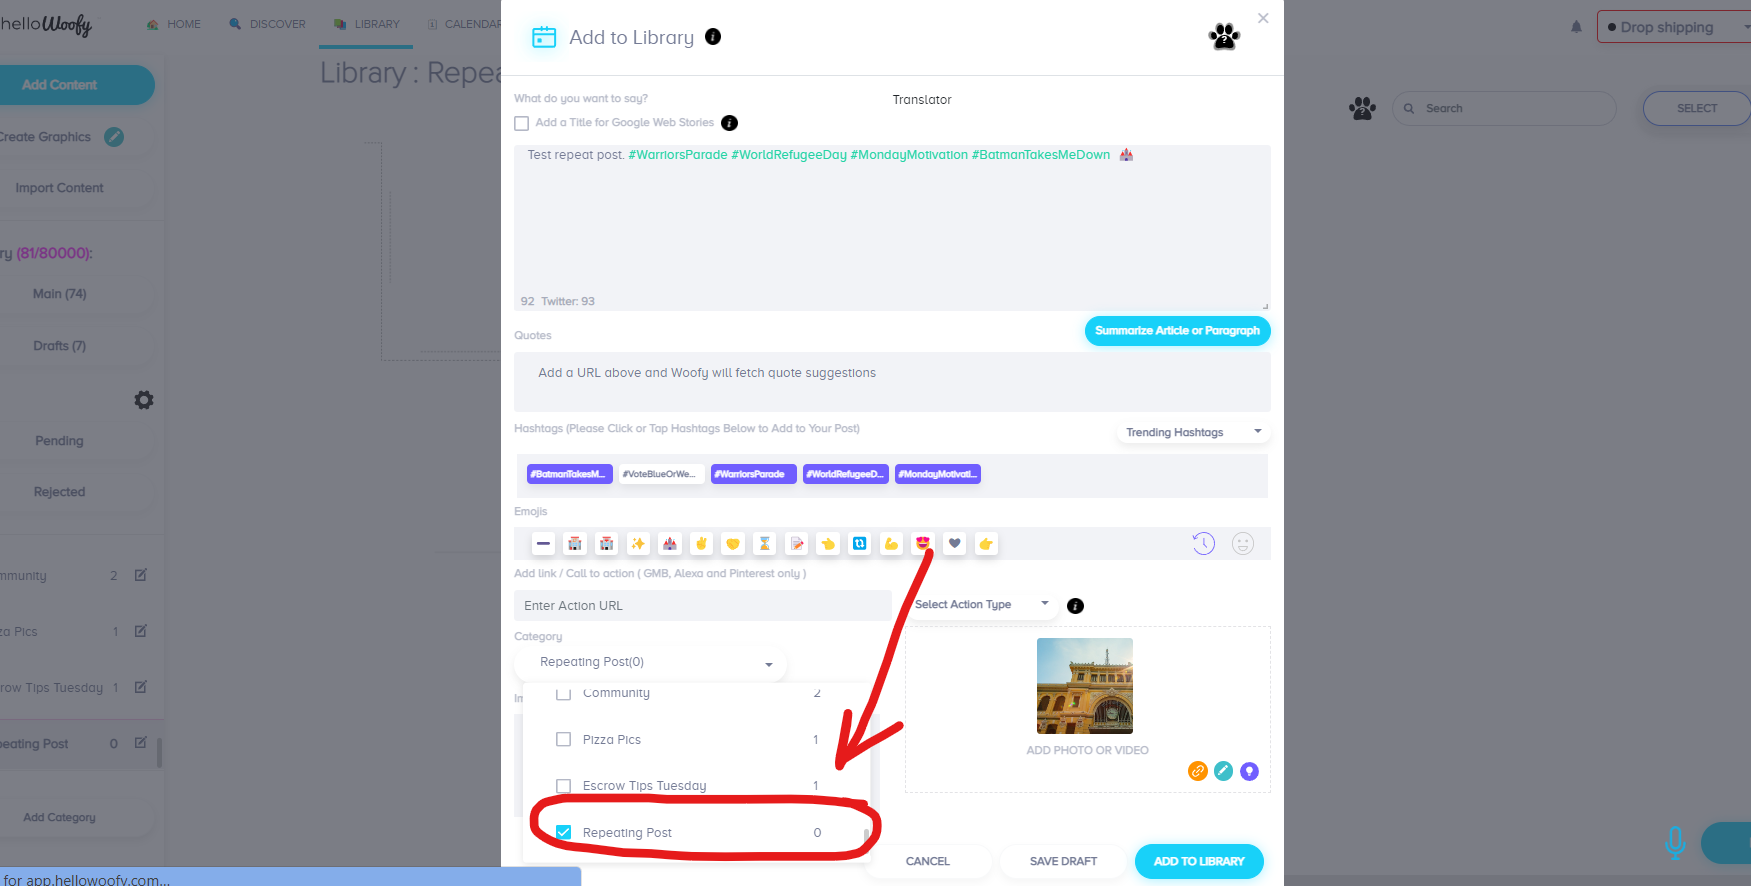Image resolution: width=1751 pixels, height=886 pixels.
Task: Click the Woofy paw icon in dialog header
Action: point(1224,37)
